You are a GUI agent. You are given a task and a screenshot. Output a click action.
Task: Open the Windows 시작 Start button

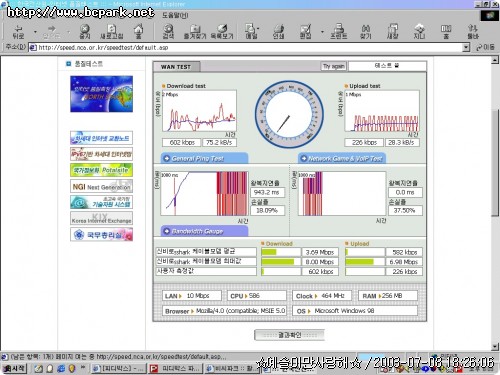tap(14, 368)
